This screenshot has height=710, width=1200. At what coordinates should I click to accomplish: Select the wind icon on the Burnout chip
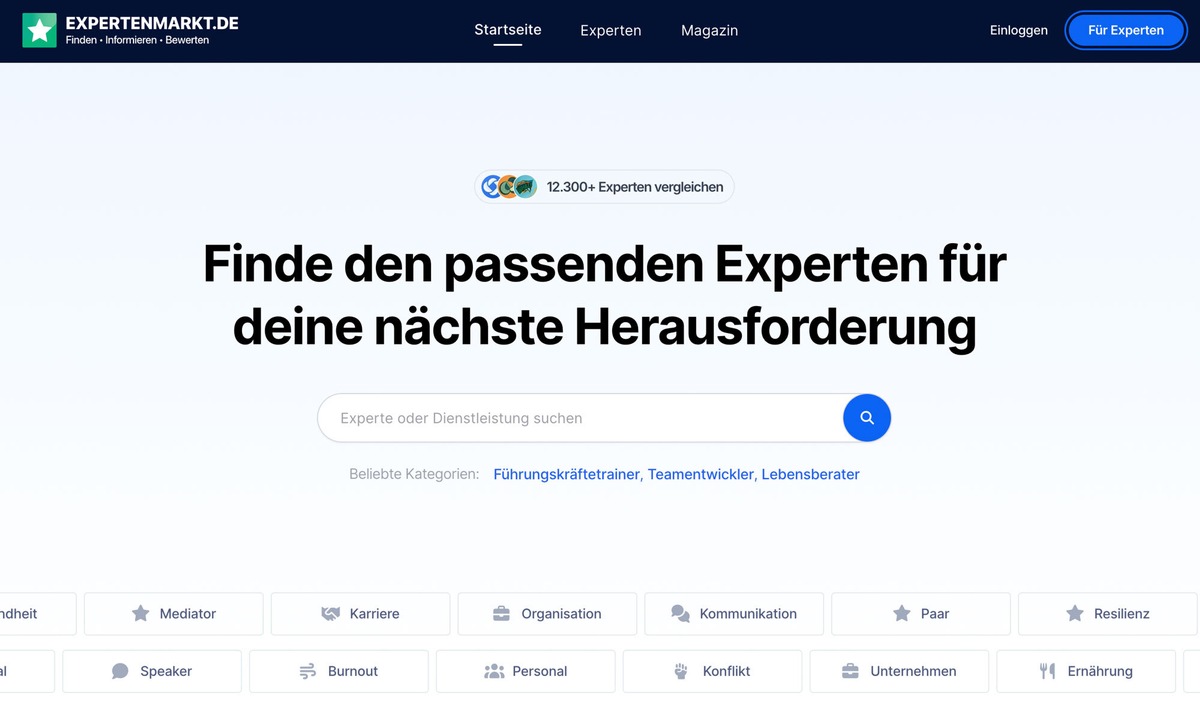point(307,671)
